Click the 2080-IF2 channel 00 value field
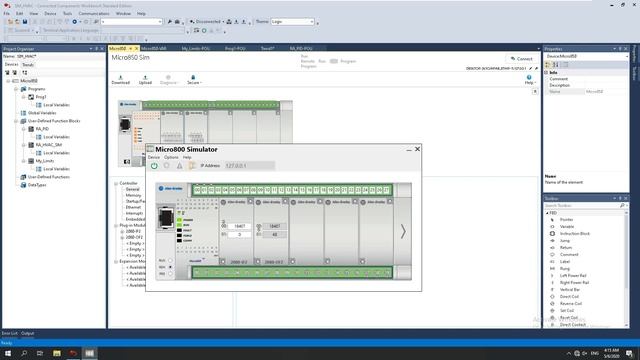The height and width of the screenshot is (360, 640). click(239, 226)
